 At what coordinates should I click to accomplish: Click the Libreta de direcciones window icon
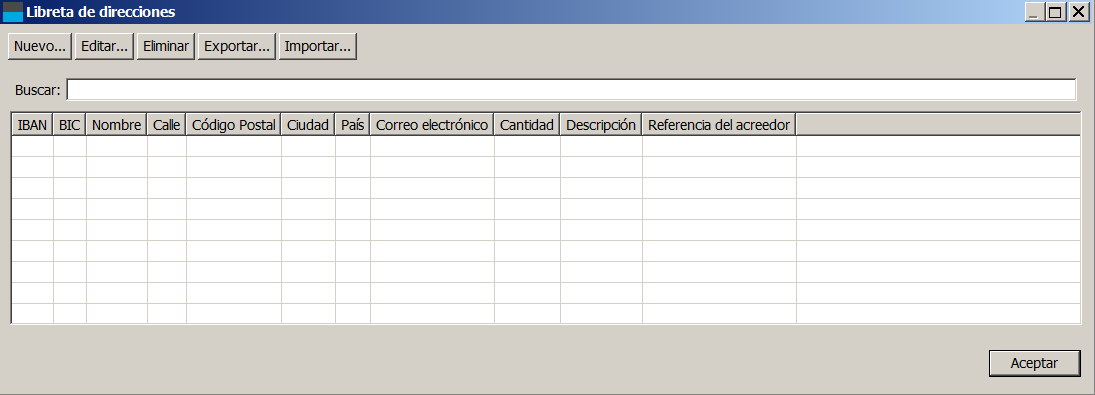(x=13, y=12)
